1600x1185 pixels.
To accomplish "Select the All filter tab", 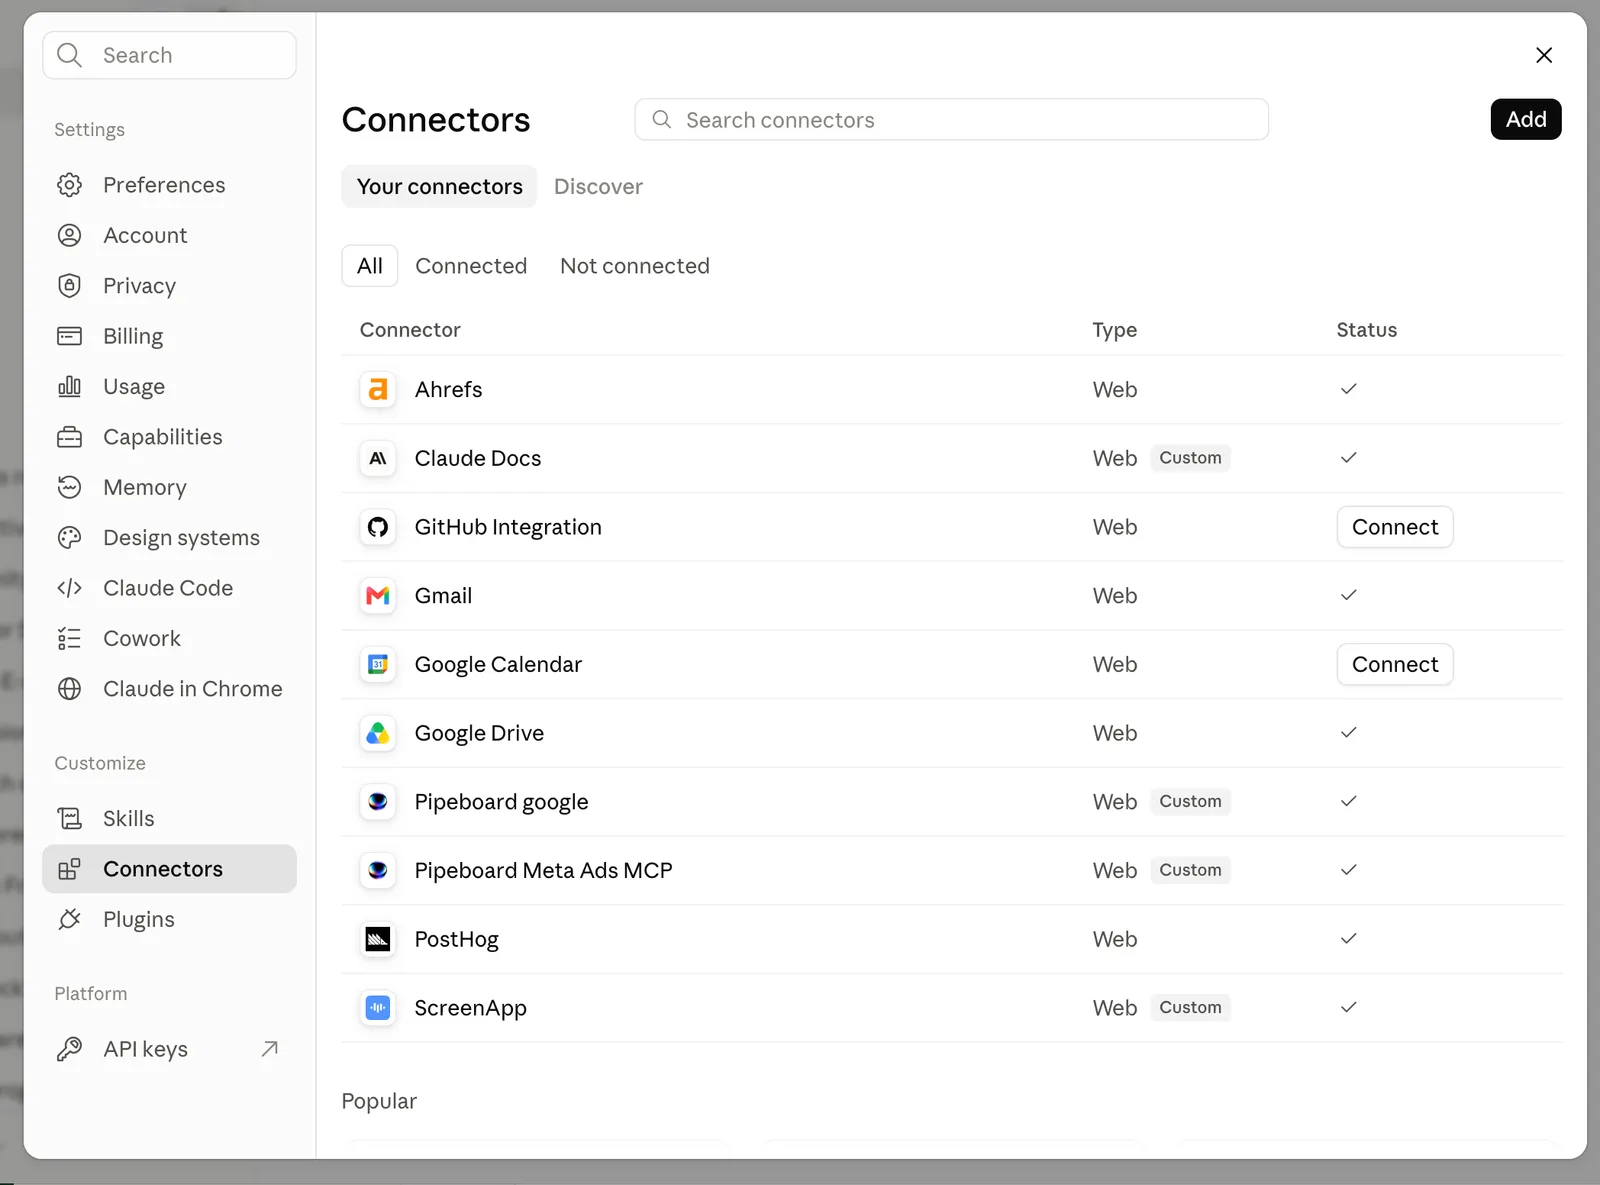I will [370, 266].
